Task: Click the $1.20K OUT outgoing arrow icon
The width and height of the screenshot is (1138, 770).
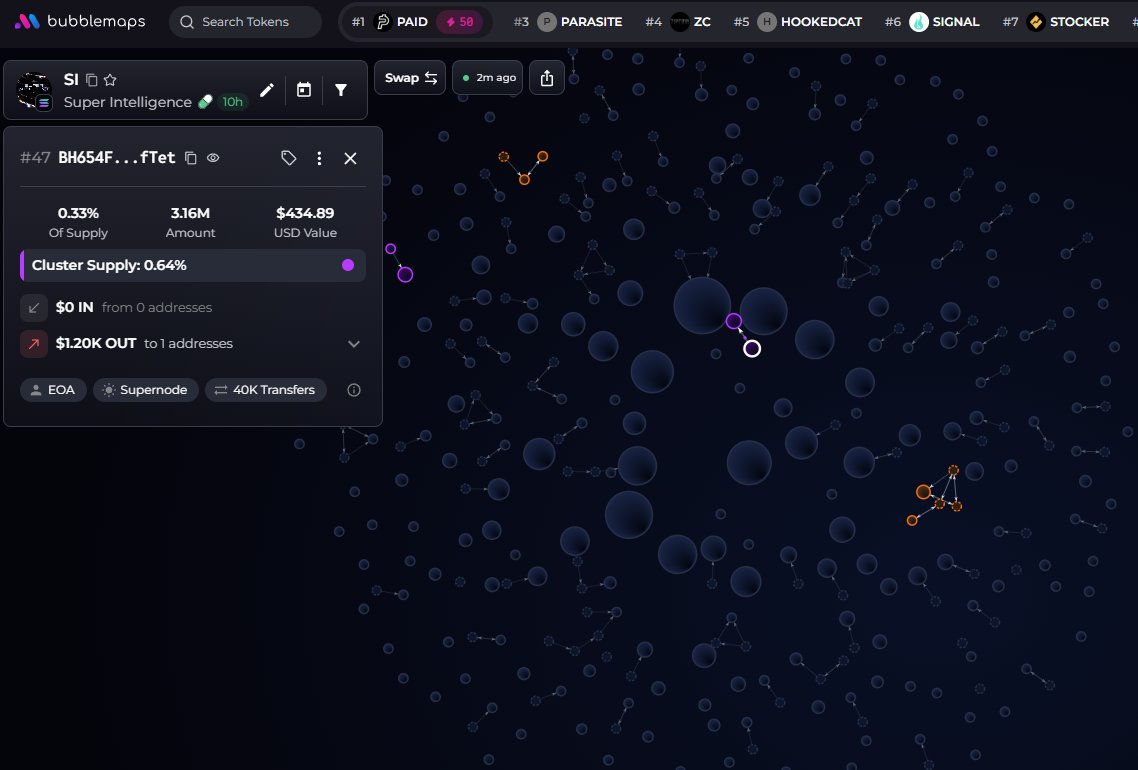Action: coord(33,344)
